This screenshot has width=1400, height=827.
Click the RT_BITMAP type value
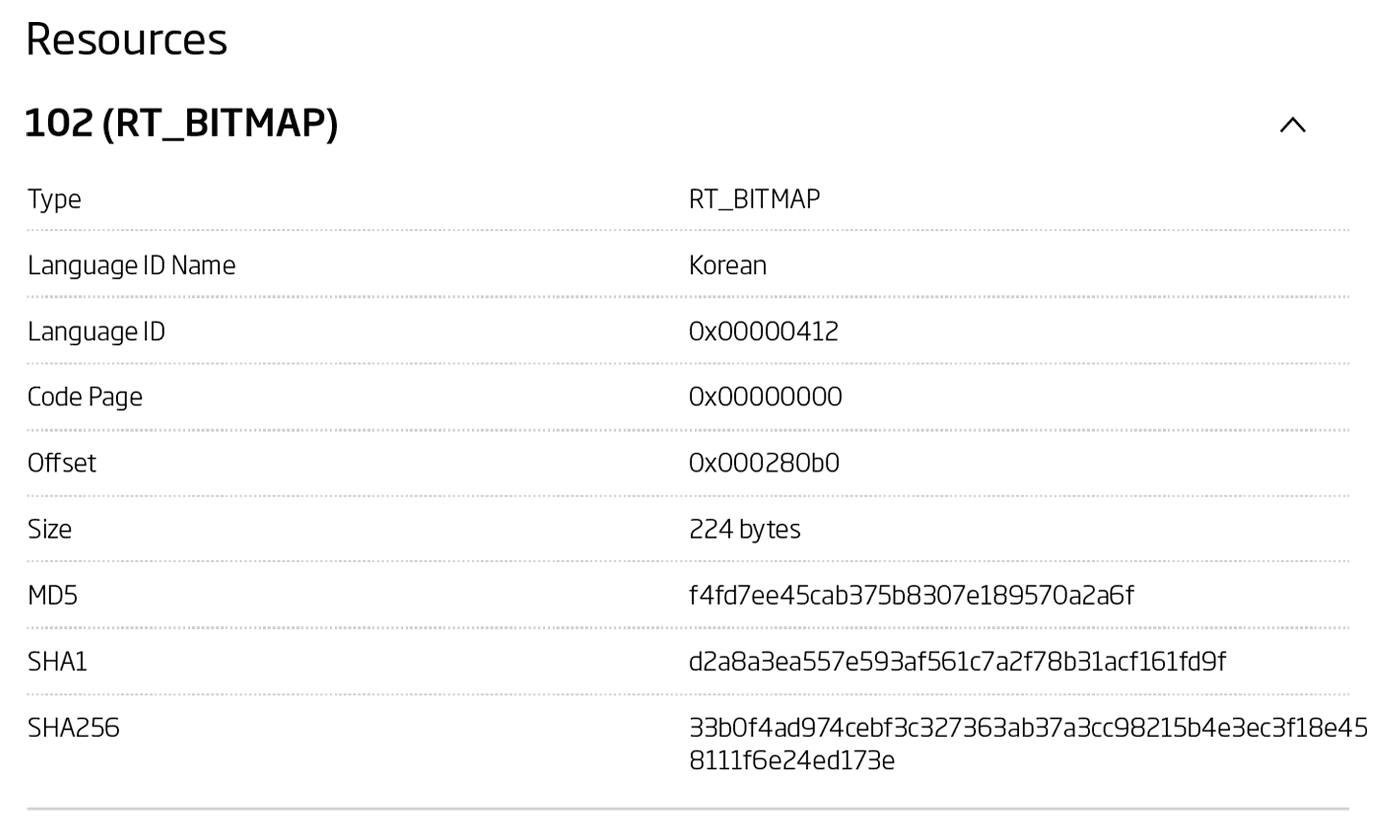coord(755,198)
